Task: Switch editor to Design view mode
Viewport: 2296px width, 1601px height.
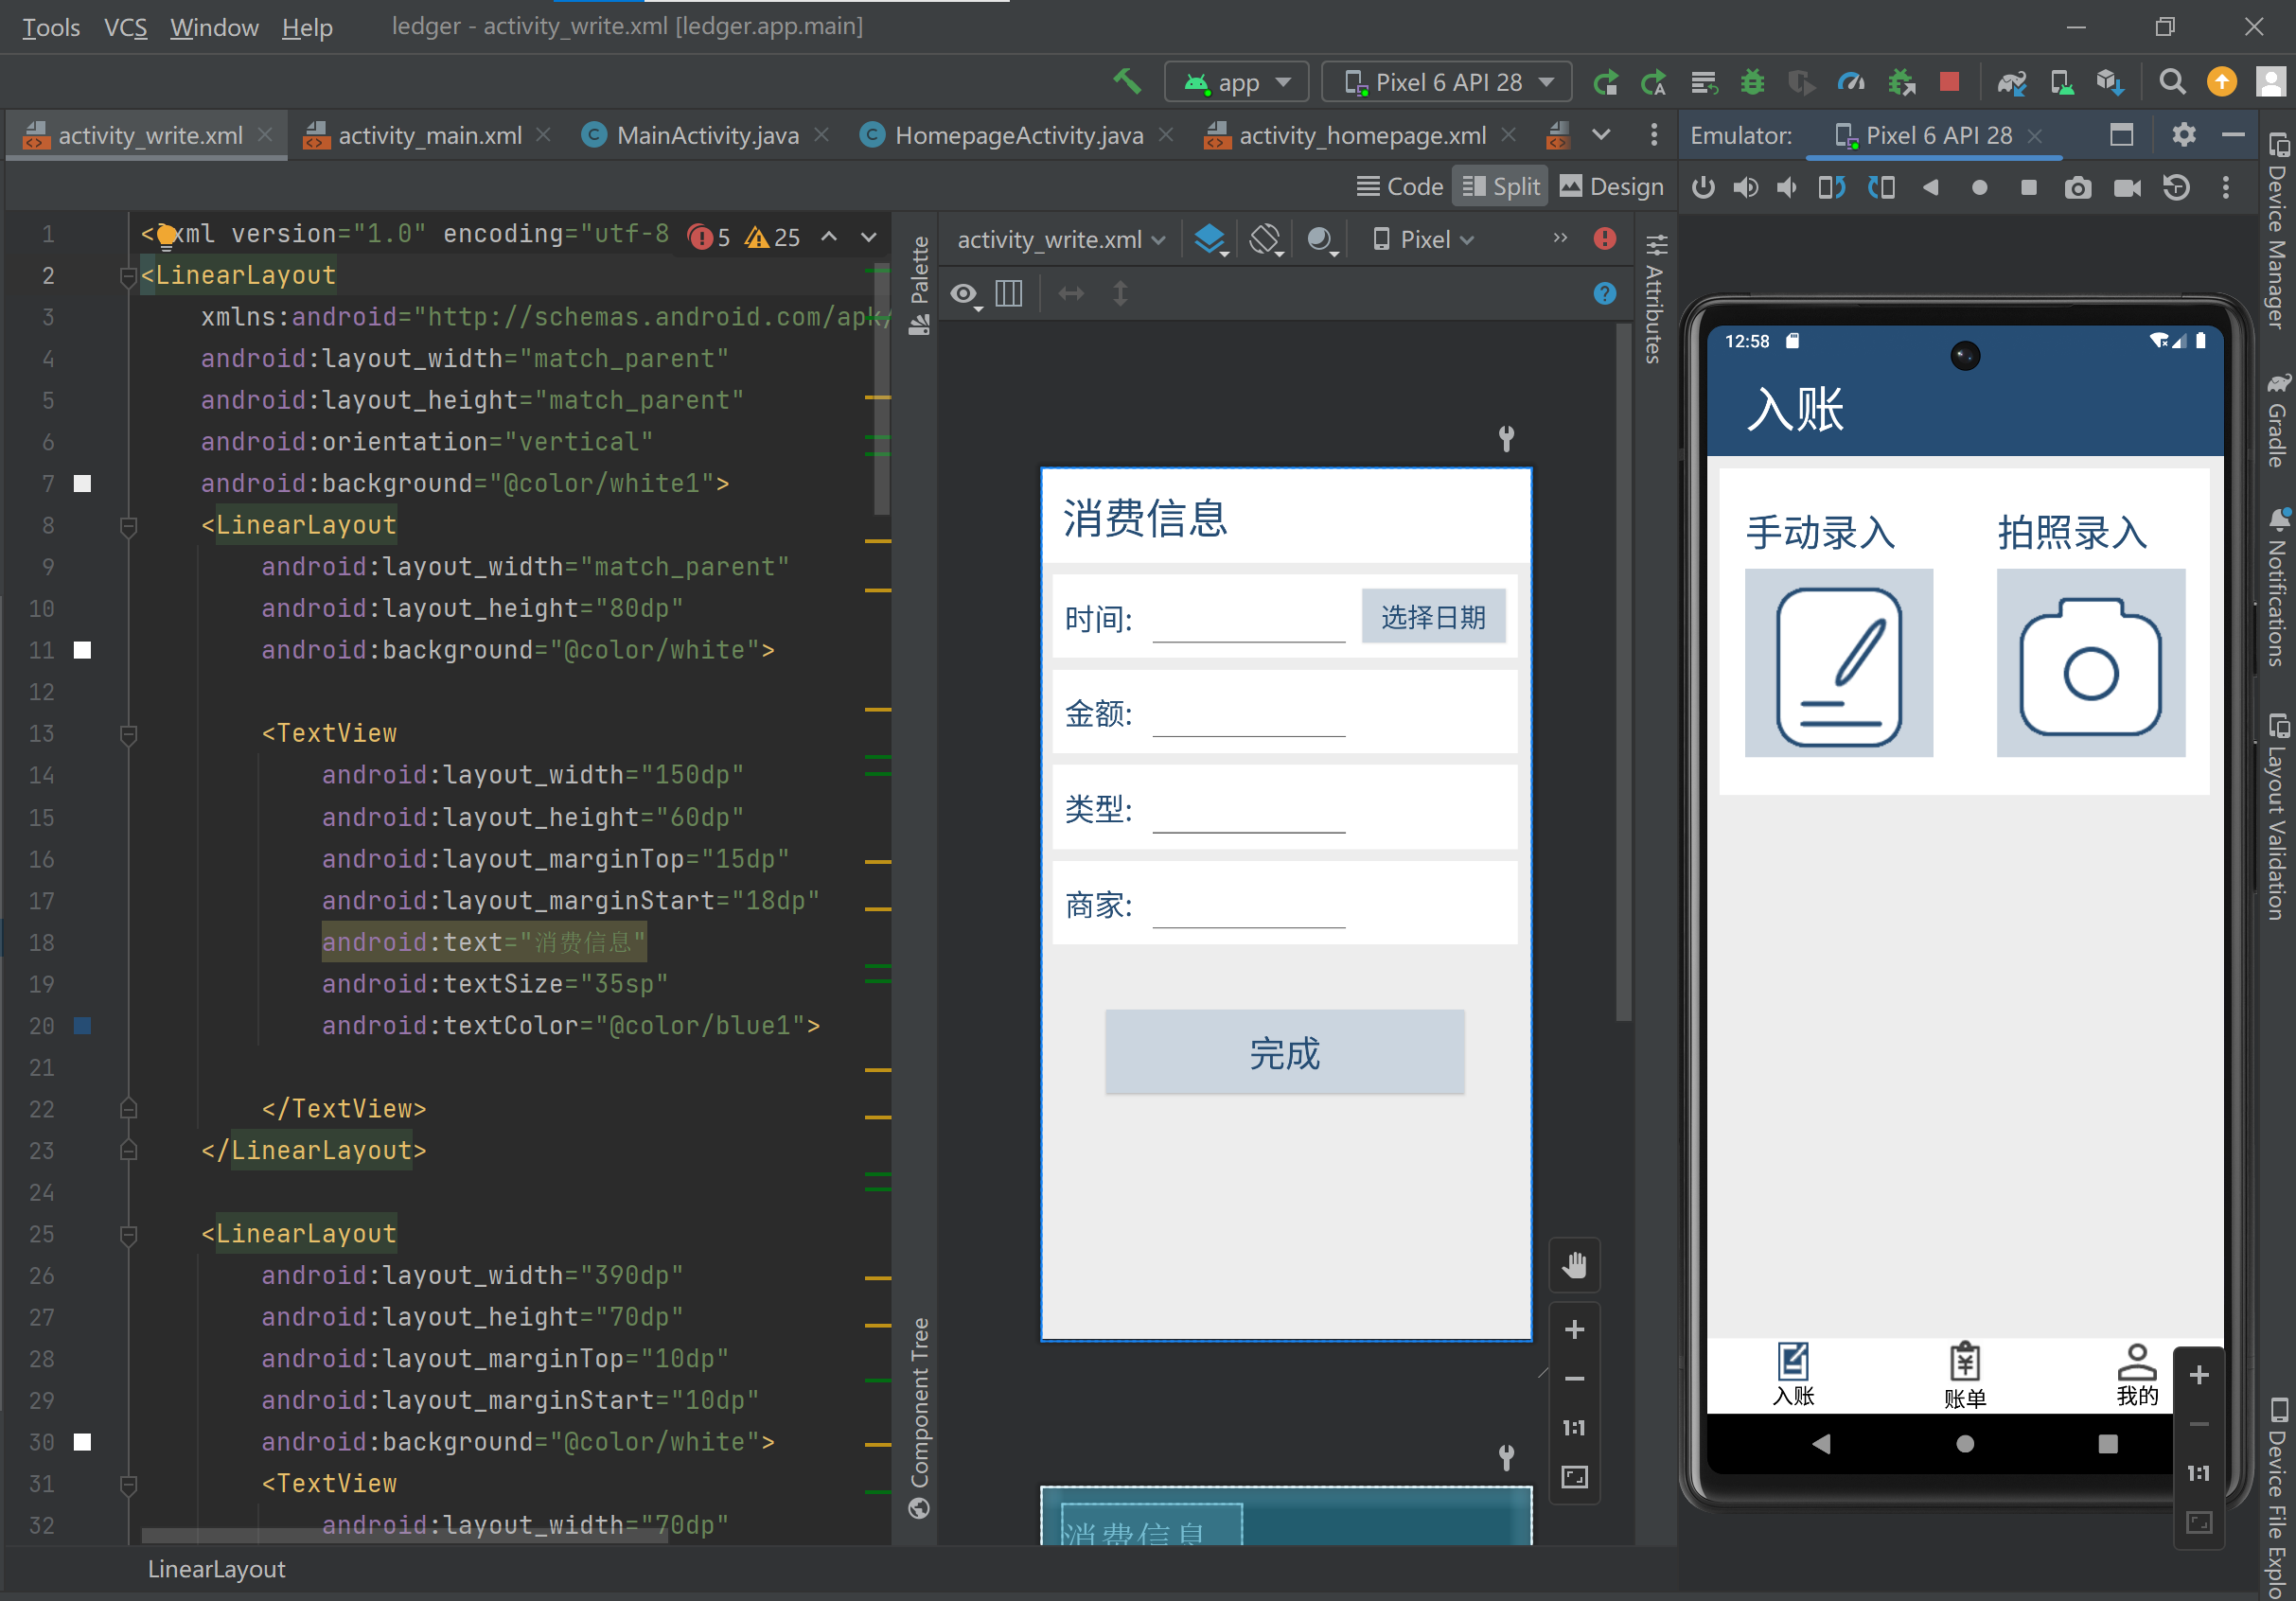Action: click(x=1611, y=187)
